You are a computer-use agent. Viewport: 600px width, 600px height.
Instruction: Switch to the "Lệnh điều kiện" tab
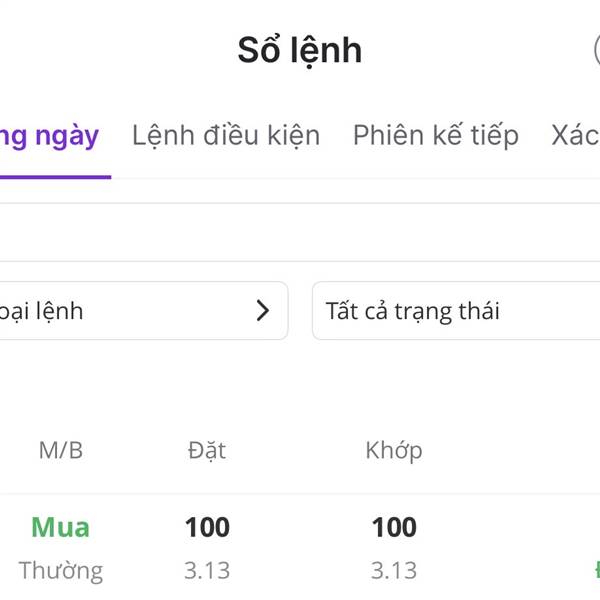point(226,136)
